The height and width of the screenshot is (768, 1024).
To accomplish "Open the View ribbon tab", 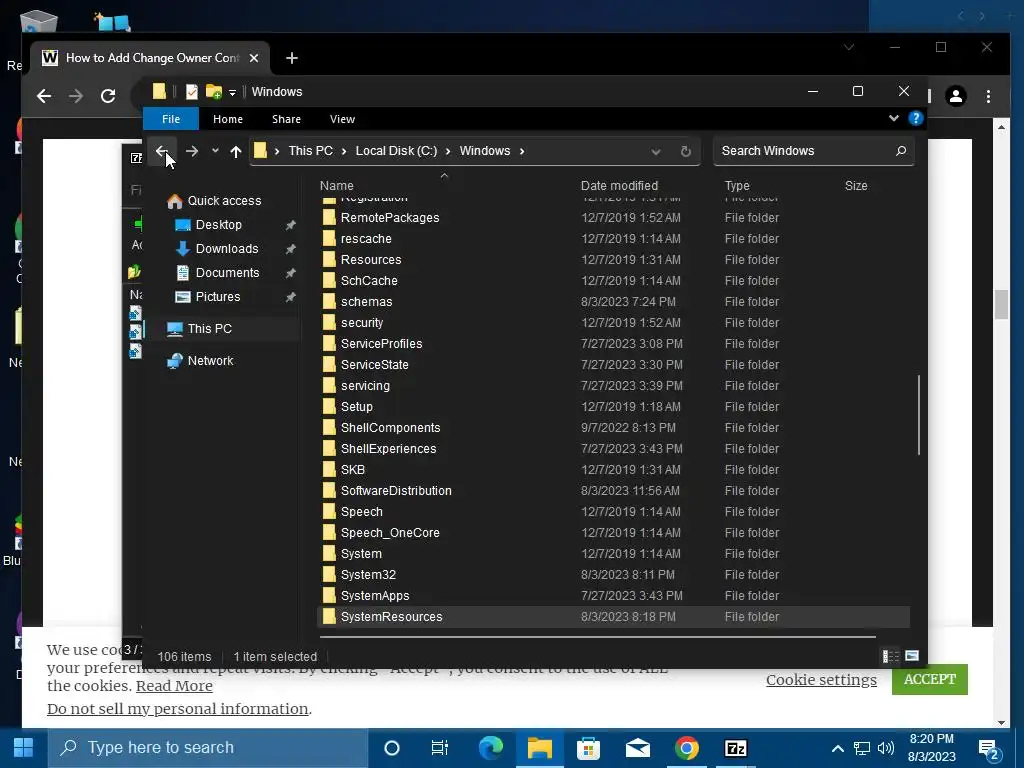I will [342, 119].
